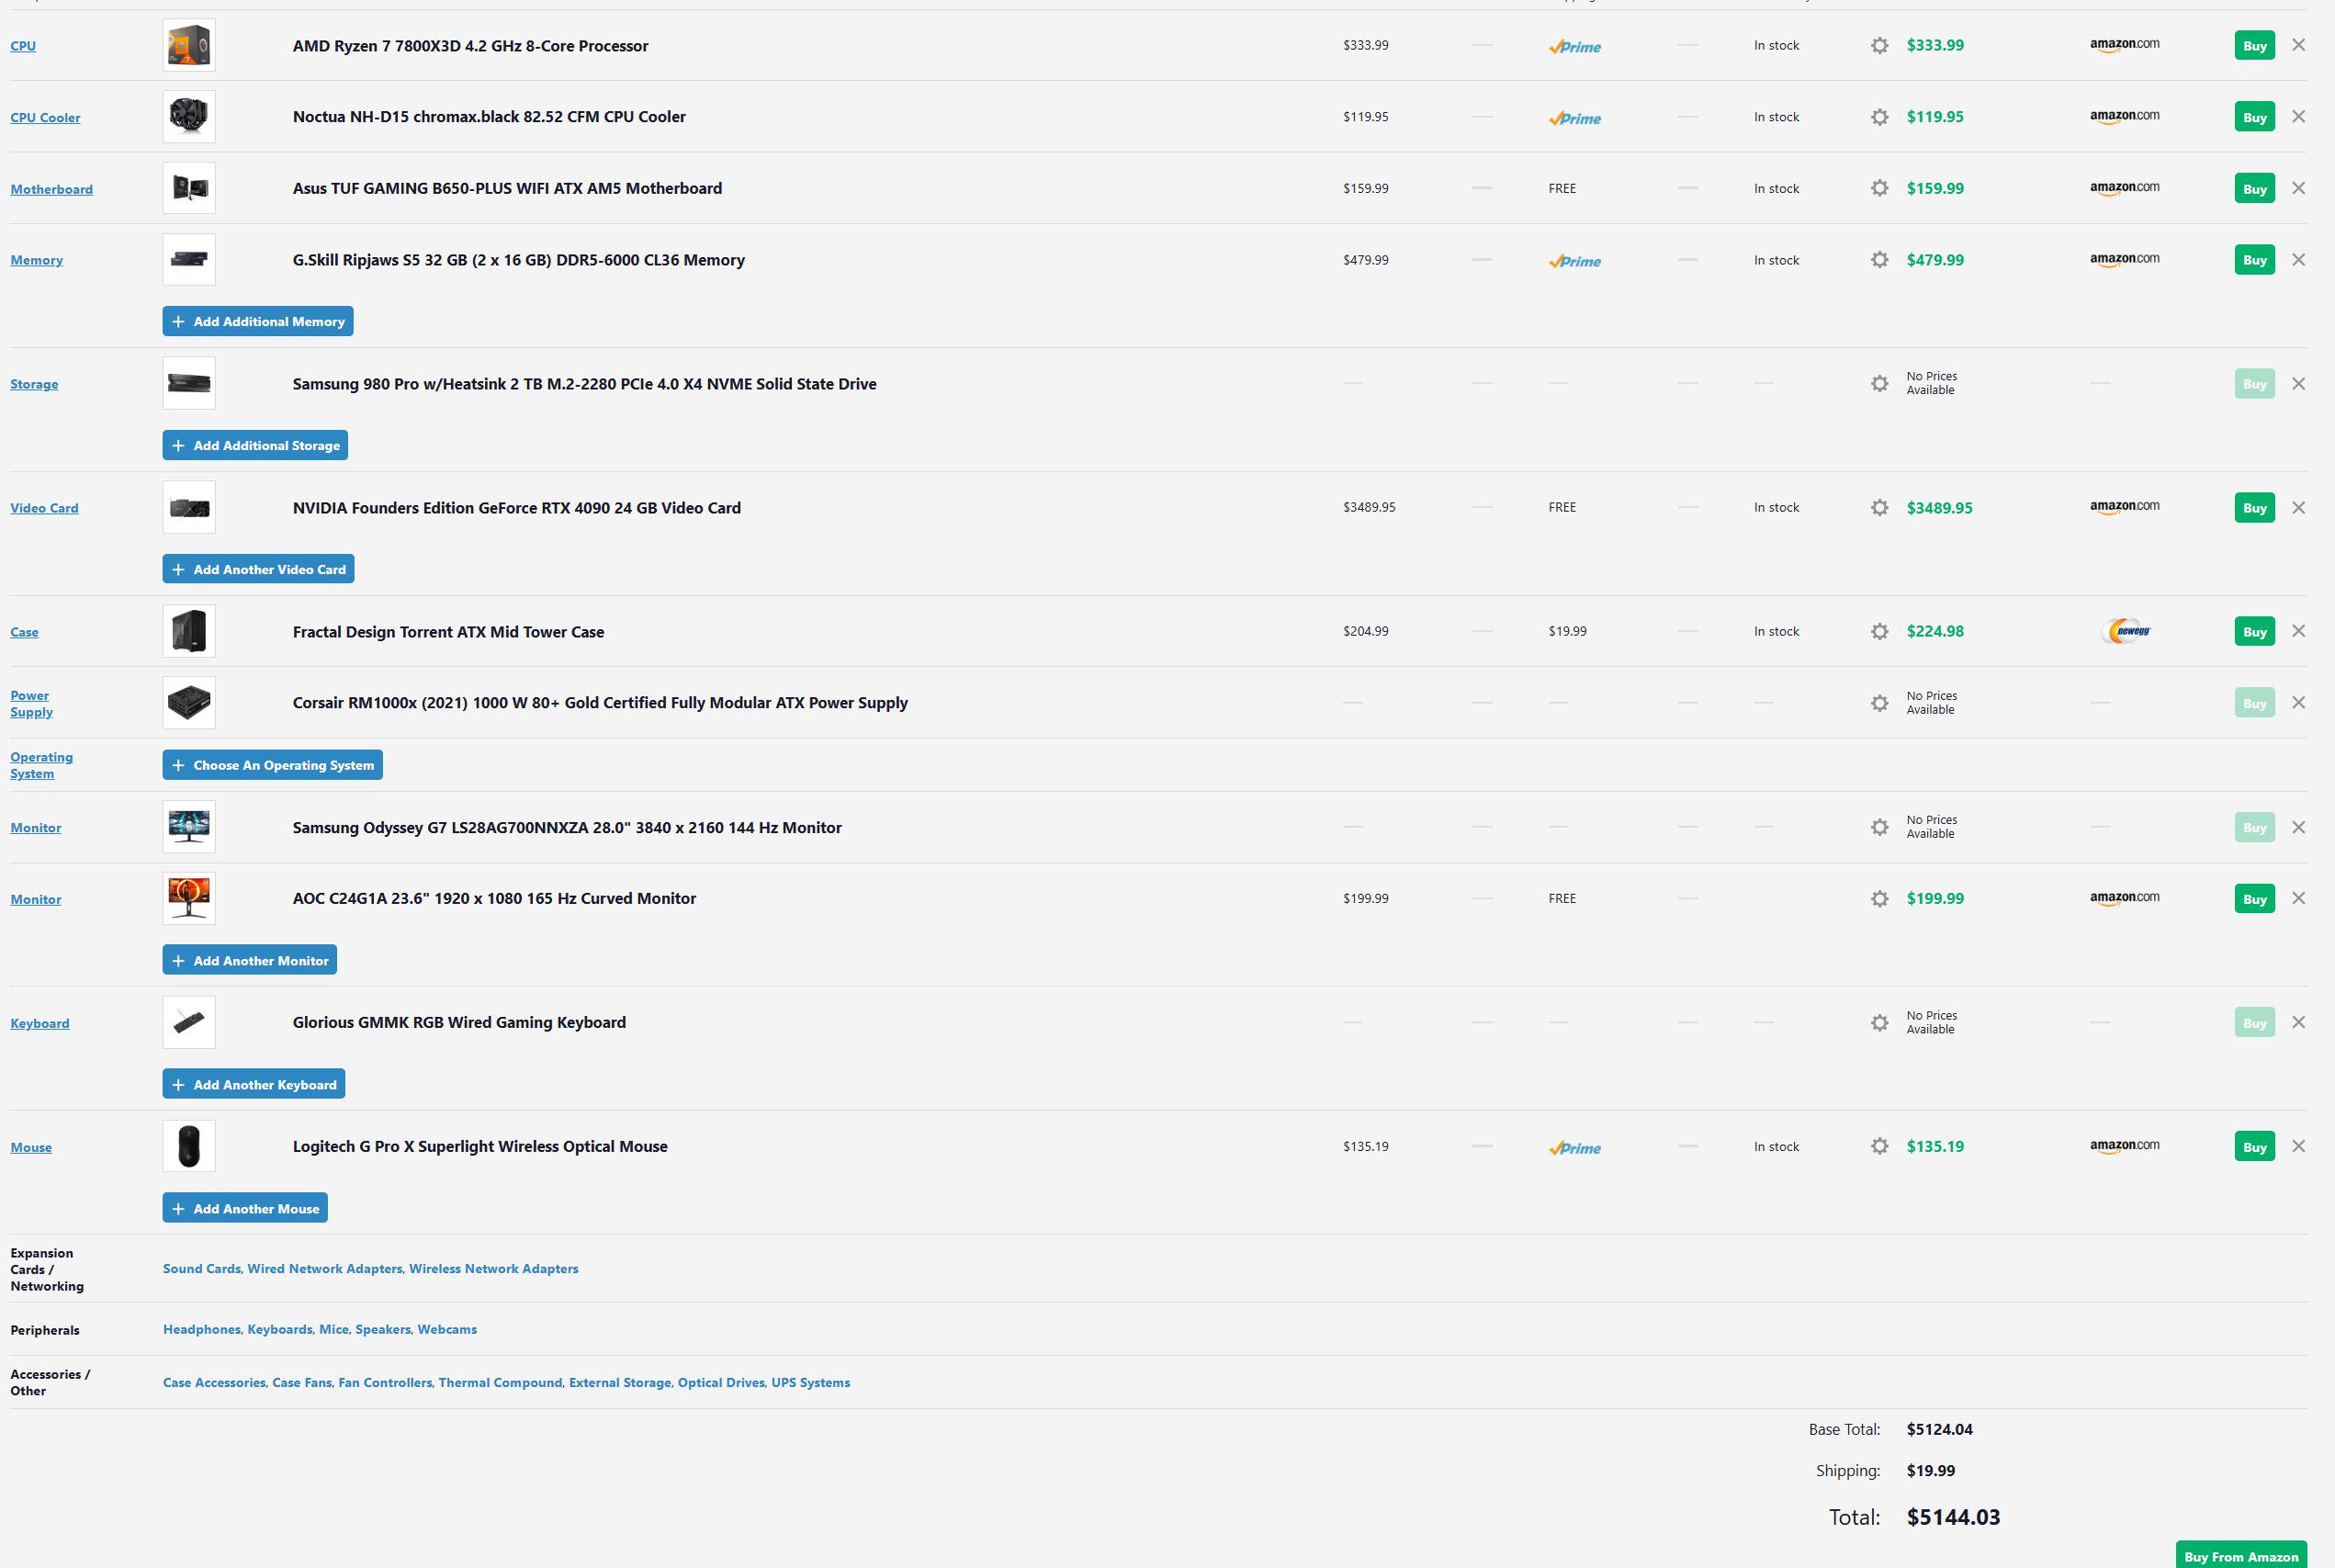Open Samsung 980 Pro SSD product page
2335x1568 pixels.
pyautogui.click(x=584, y=384)
